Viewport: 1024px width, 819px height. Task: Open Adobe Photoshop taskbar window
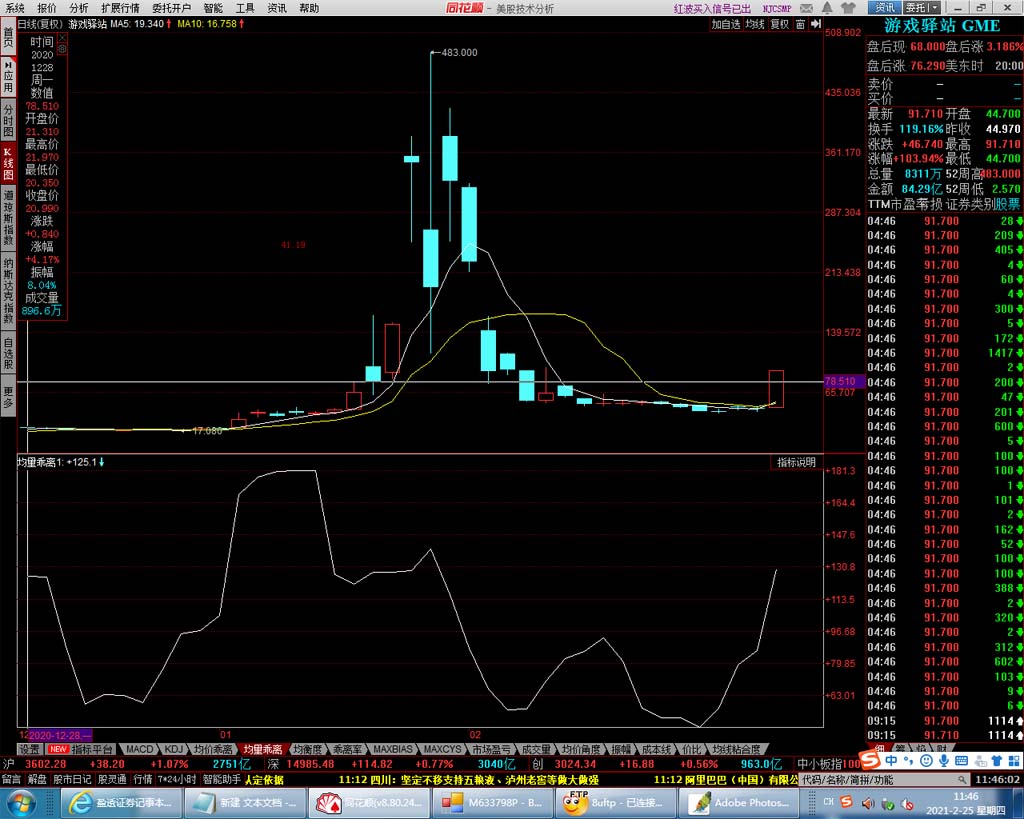[739, 803]
